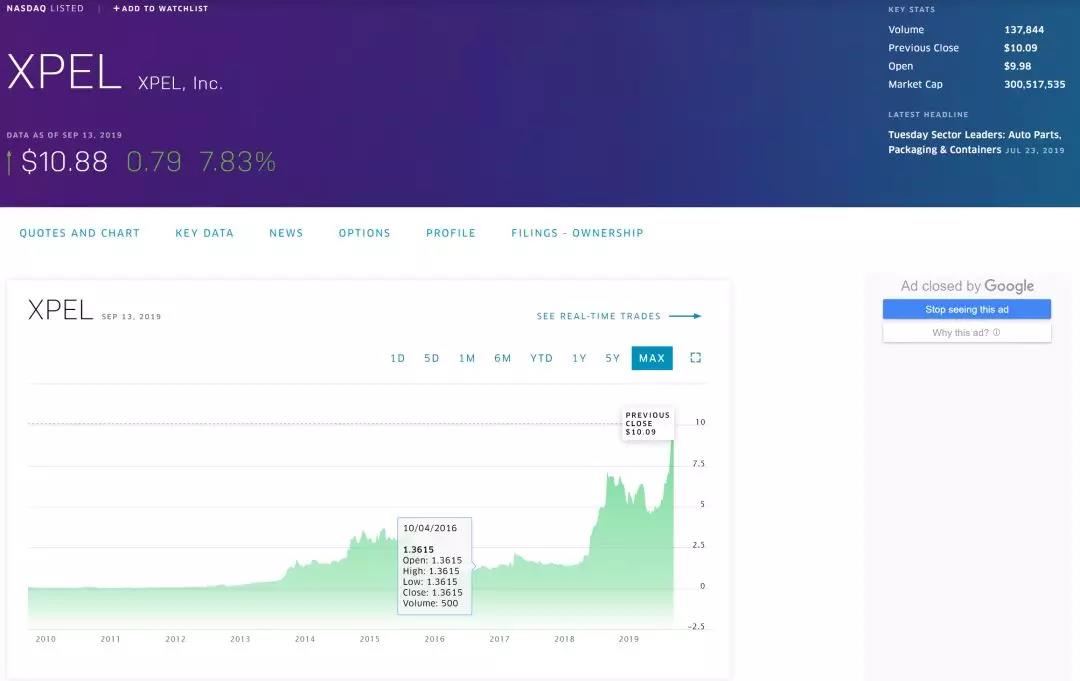Select the 1M chart range
The width and height of the screenshot is (1080, 681).
[467, 358]
